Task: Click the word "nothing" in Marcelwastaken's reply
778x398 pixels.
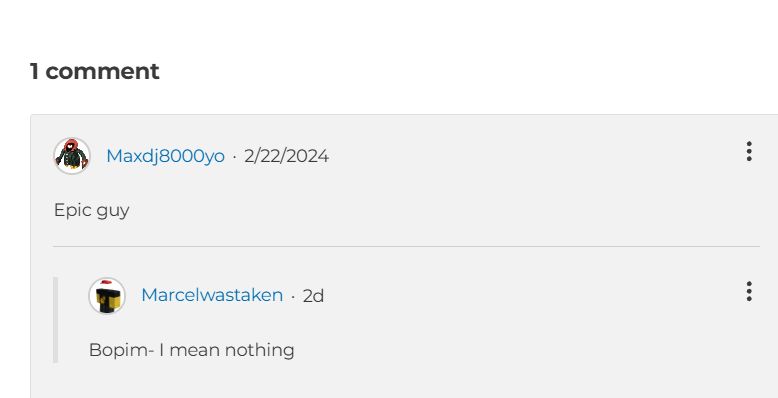Action: pyautogui.click(x=259, y=350)
